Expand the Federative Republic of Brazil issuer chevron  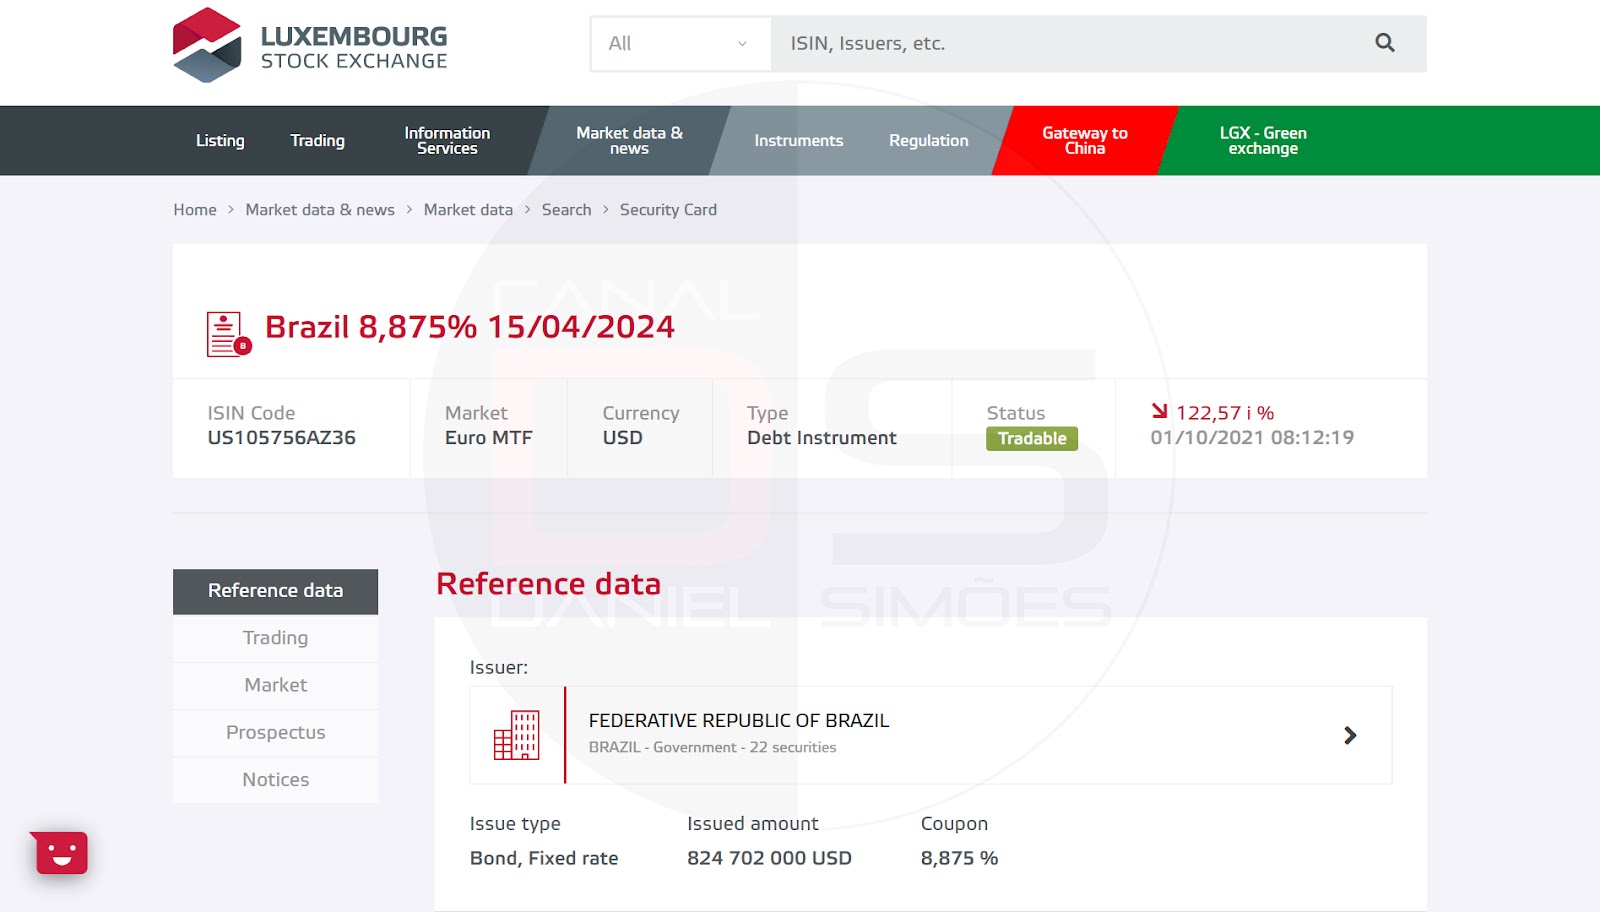point(1350,735)
